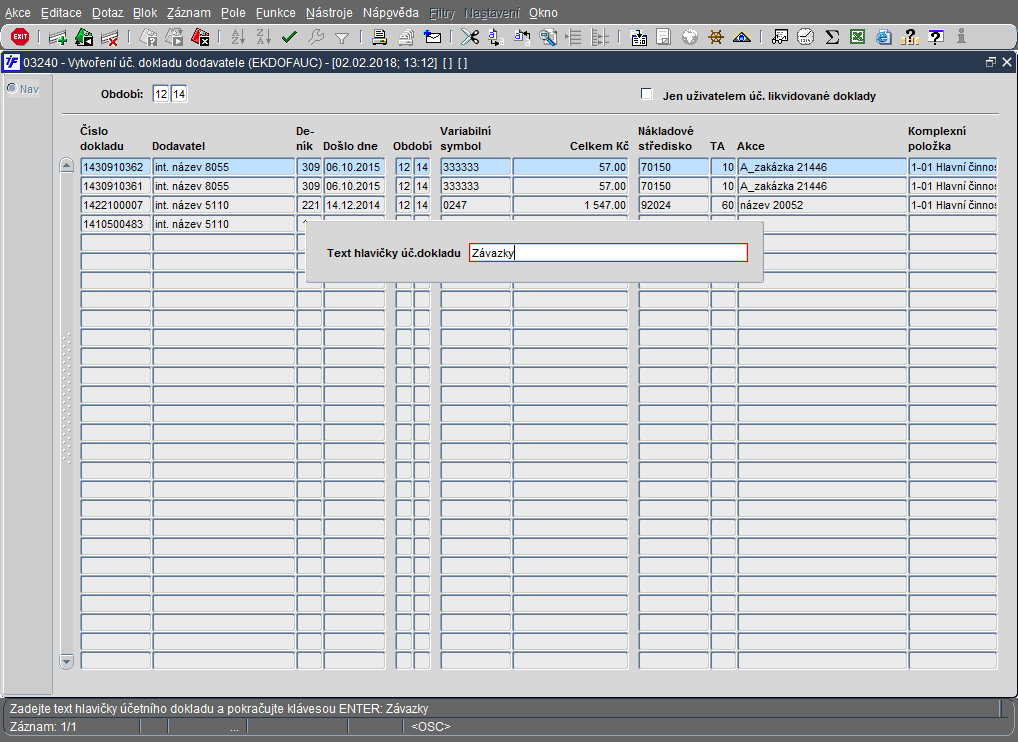Click the wrench tool icon
The height and width of the screenshot is (742, 1018).
point(316,38)
